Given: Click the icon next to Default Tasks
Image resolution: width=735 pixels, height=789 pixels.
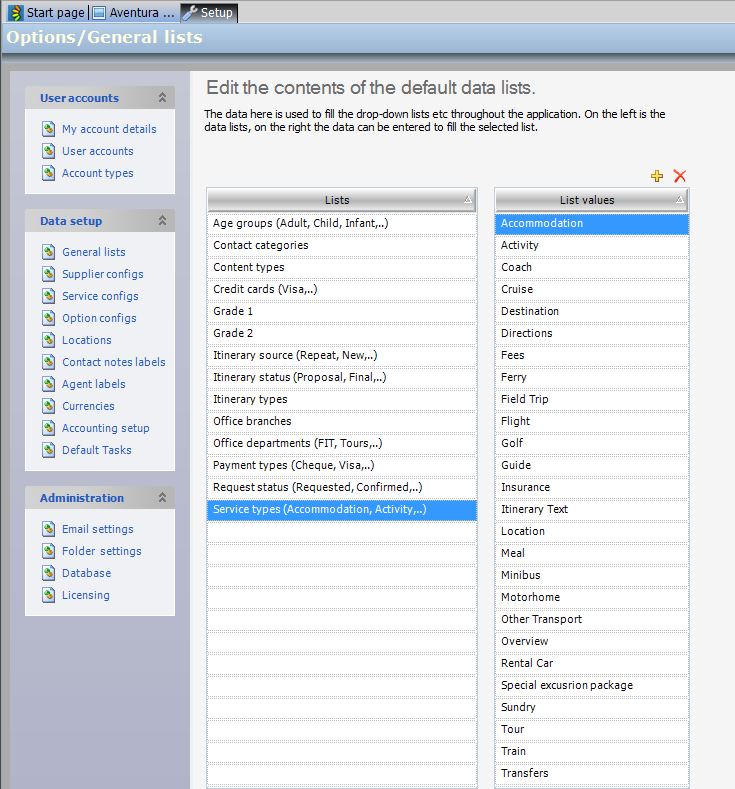Looking at the screenshot, I should click(48, 450).
